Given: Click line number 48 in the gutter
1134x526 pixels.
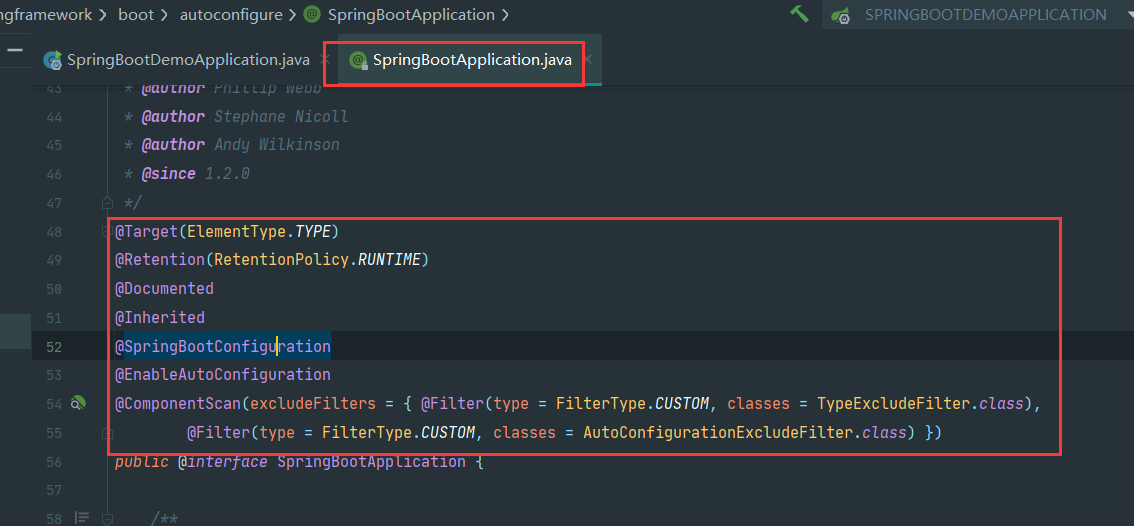Looking at the screenshot, I should pyautogui.click(x=54, y=232).
